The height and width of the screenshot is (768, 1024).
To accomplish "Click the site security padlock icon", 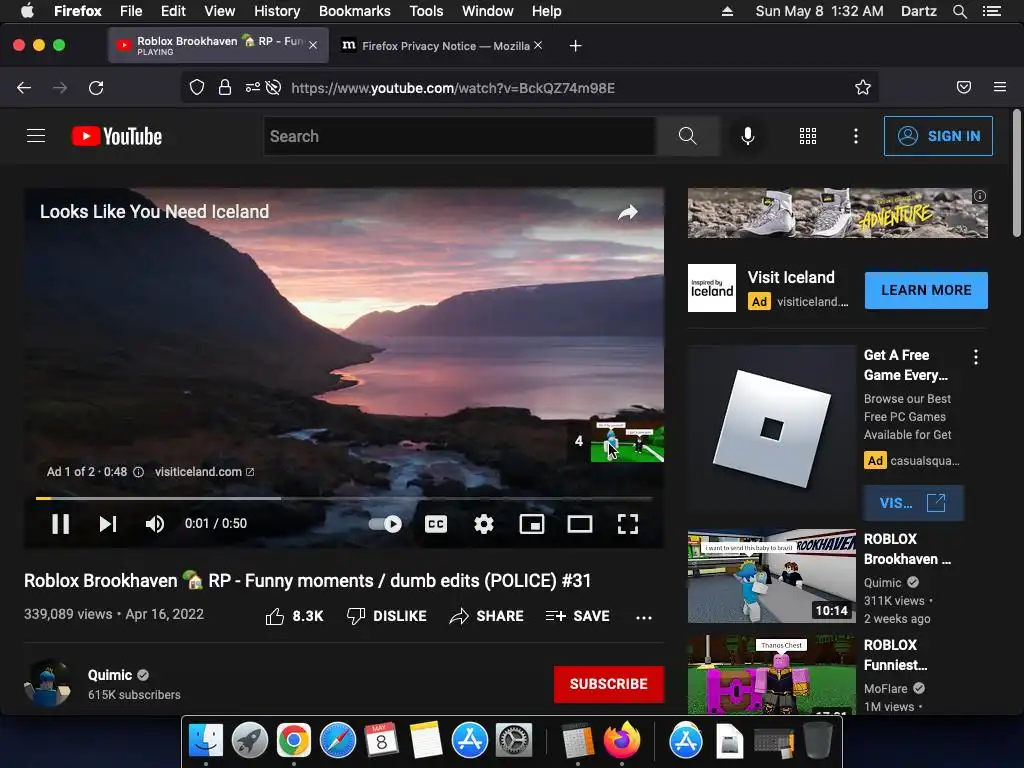I will [x=225, y=88].
